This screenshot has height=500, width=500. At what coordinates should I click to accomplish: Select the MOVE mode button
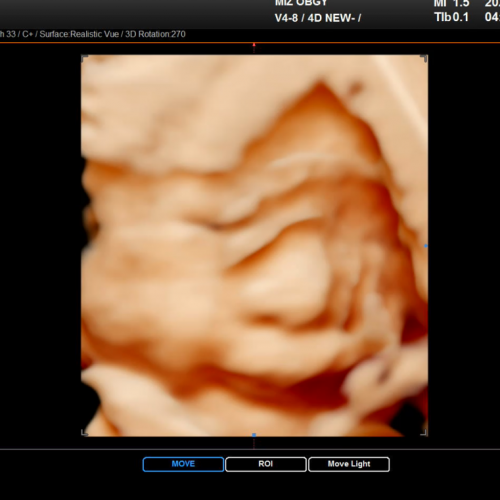click(x=183, y=464)
